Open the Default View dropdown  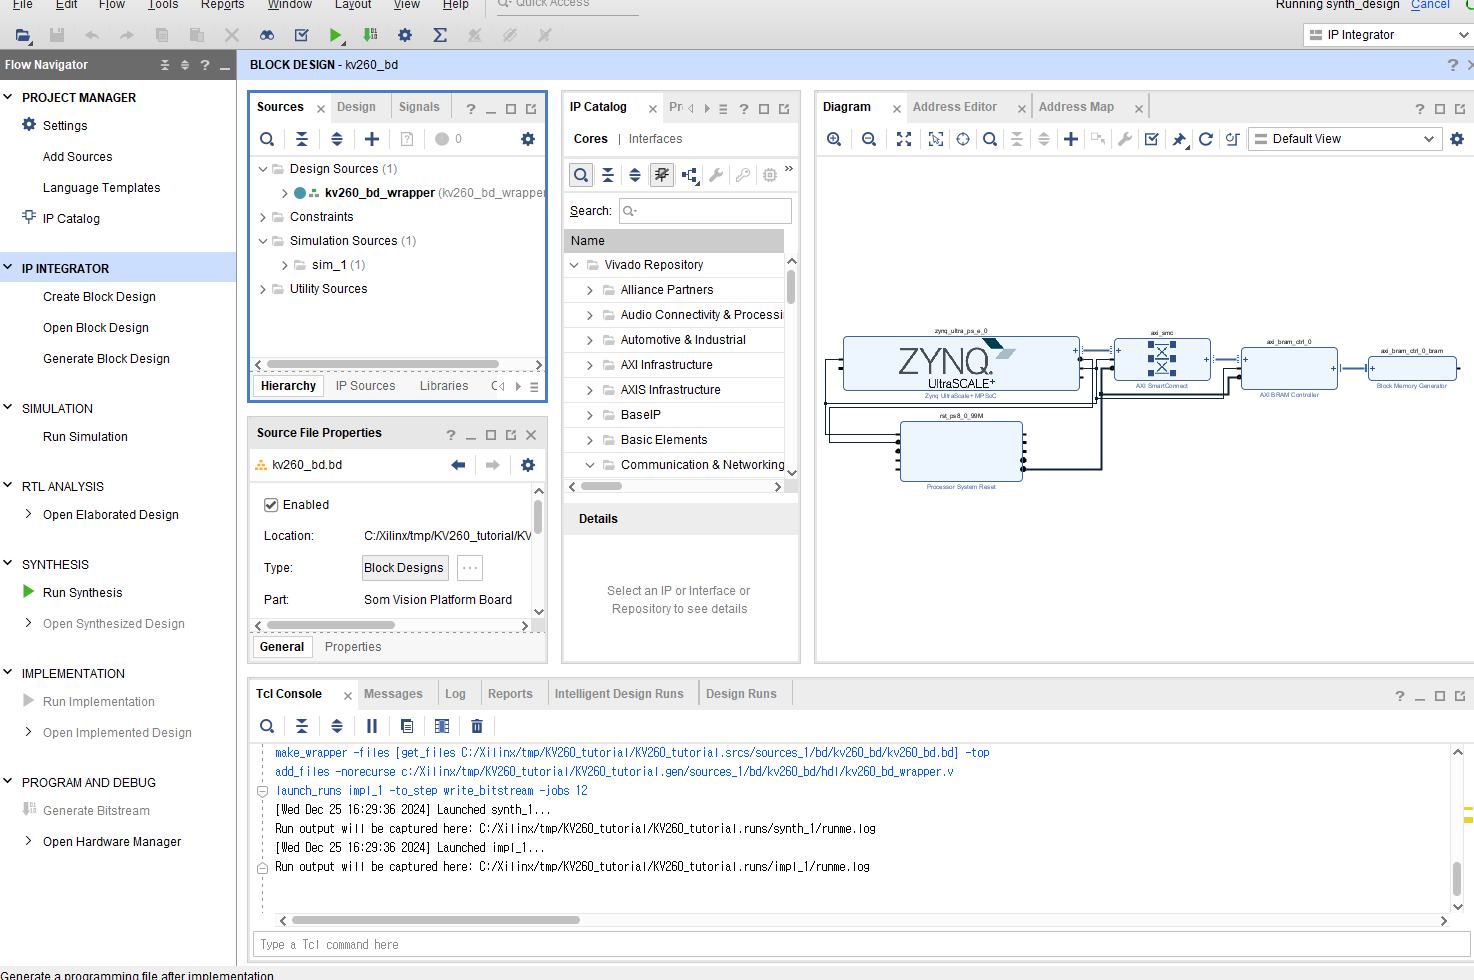(1345, 139)
